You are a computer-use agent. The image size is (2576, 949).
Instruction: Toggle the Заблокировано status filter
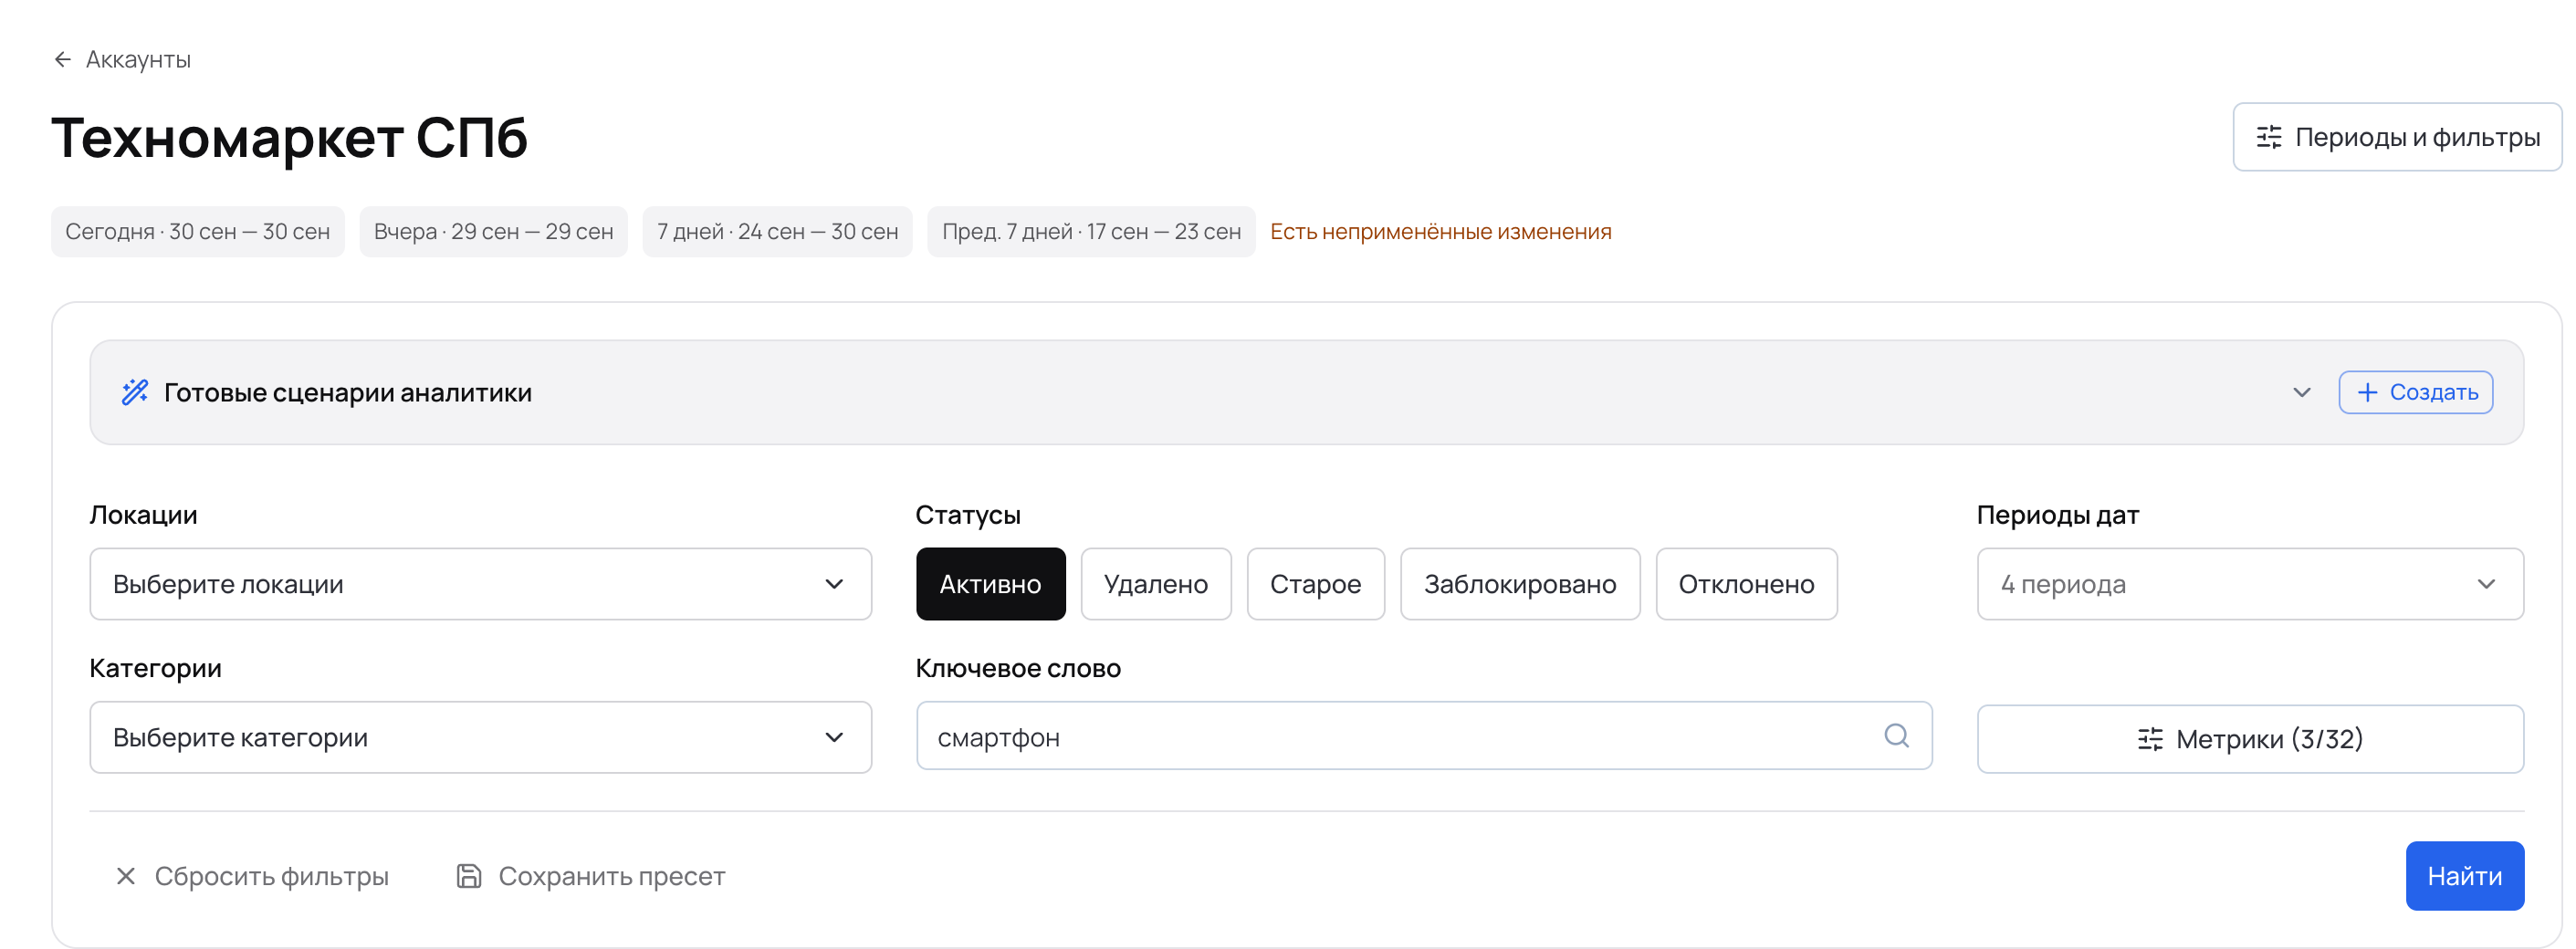[x=1520, y=584]
